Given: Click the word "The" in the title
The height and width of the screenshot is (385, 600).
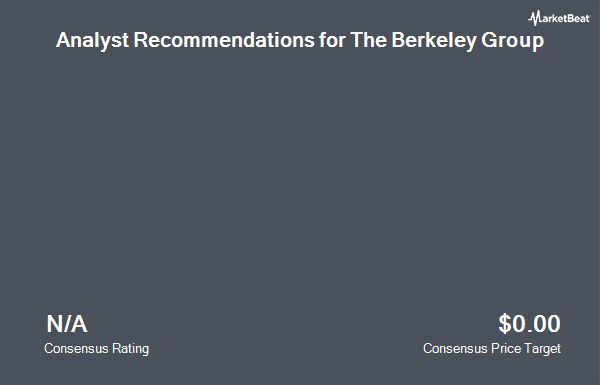Looking at the screenshot, I should click(x=368, y=40).
